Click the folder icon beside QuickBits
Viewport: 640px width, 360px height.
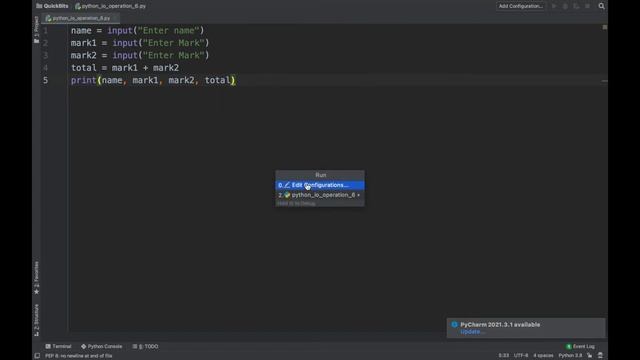click(x=39, y=6)
